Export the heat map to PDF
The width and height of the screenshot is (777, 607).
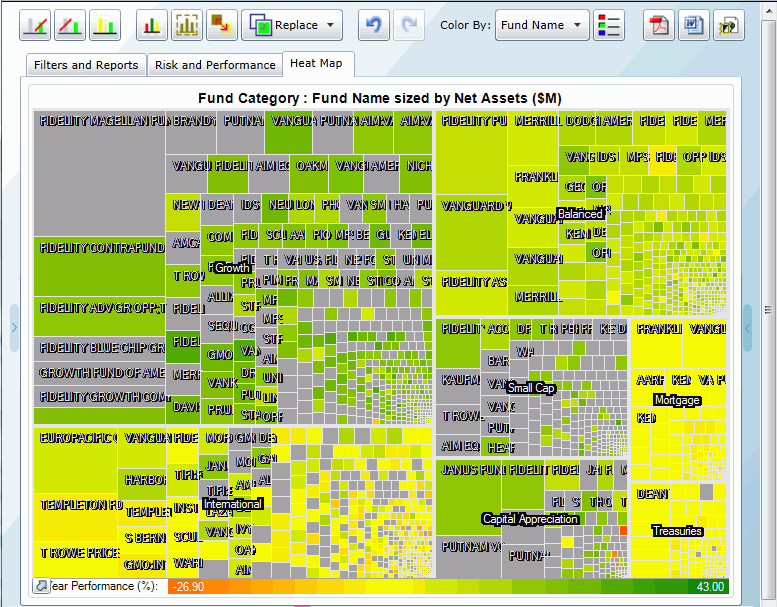(659, 25)
